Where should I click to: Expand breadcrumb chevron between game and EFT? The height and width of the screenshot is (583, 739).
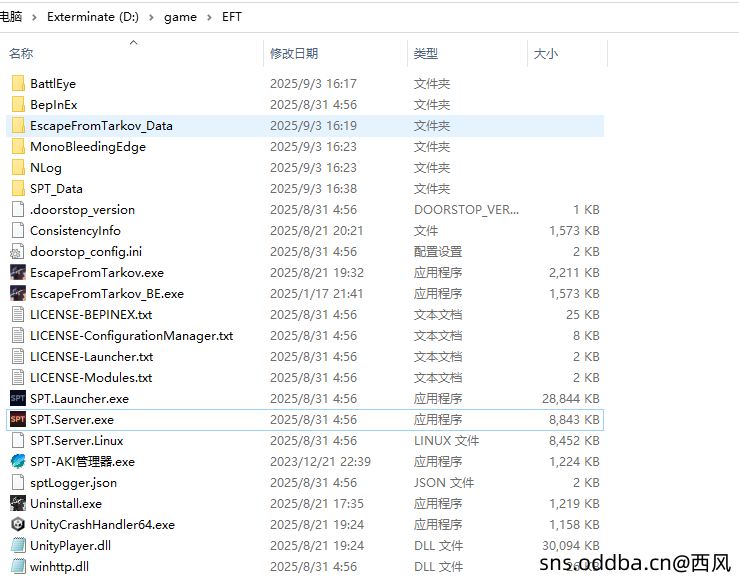[x=209, y=17]
